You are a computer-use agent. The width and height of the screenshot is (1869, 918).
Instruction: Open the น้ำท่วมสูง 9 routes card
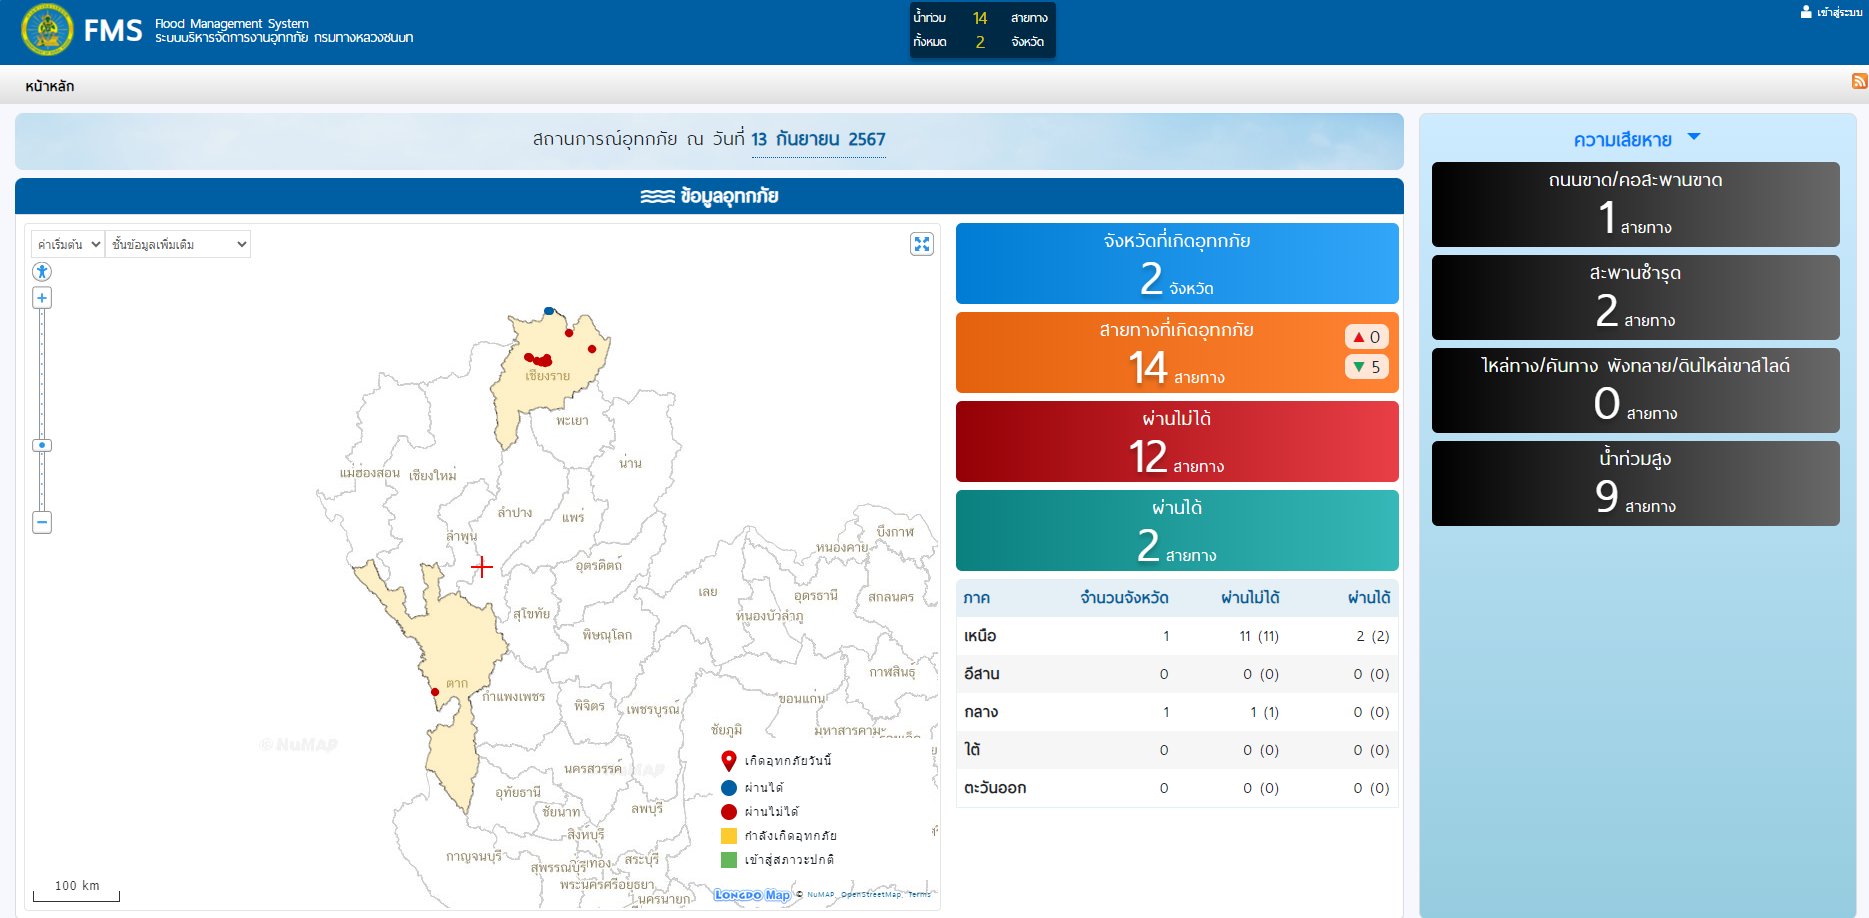[1636, 483]
